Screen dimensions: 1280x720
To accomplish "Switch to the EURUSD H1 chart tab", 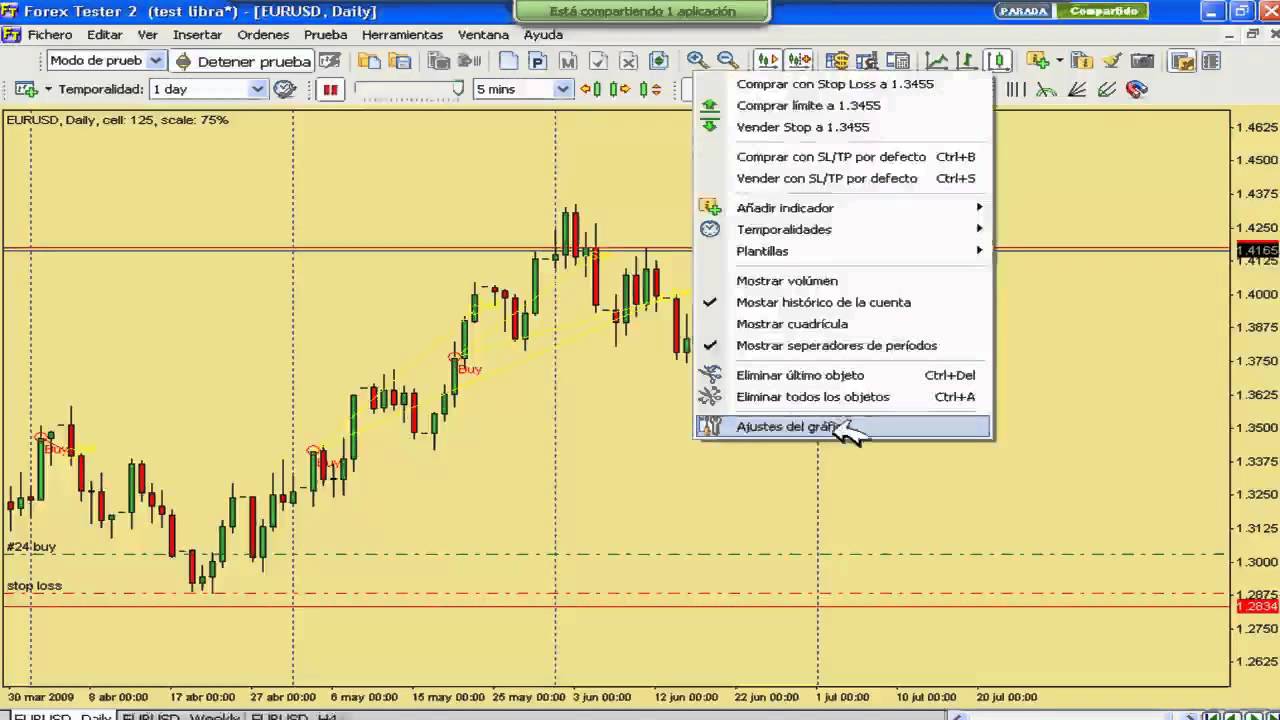I will coord(294,717).
